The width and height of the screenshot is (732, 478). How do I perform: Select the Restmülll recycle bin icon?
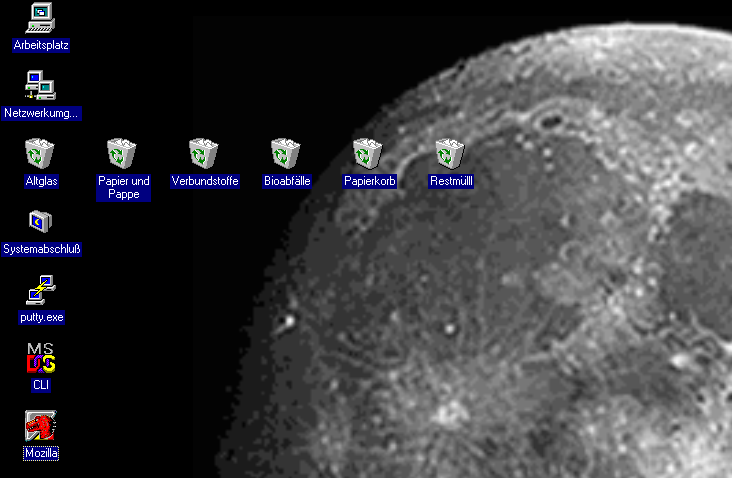tap(451, 154)
